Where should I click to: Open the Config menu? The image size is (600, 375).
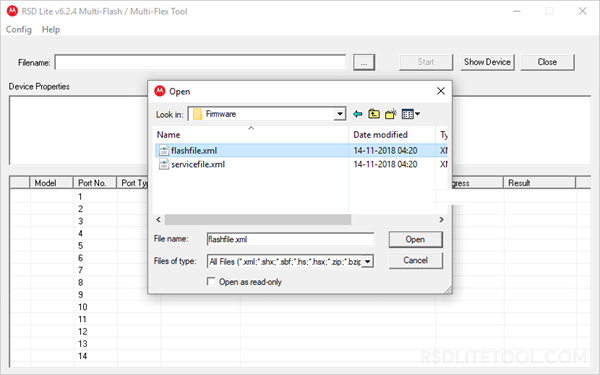click(19, 29)
